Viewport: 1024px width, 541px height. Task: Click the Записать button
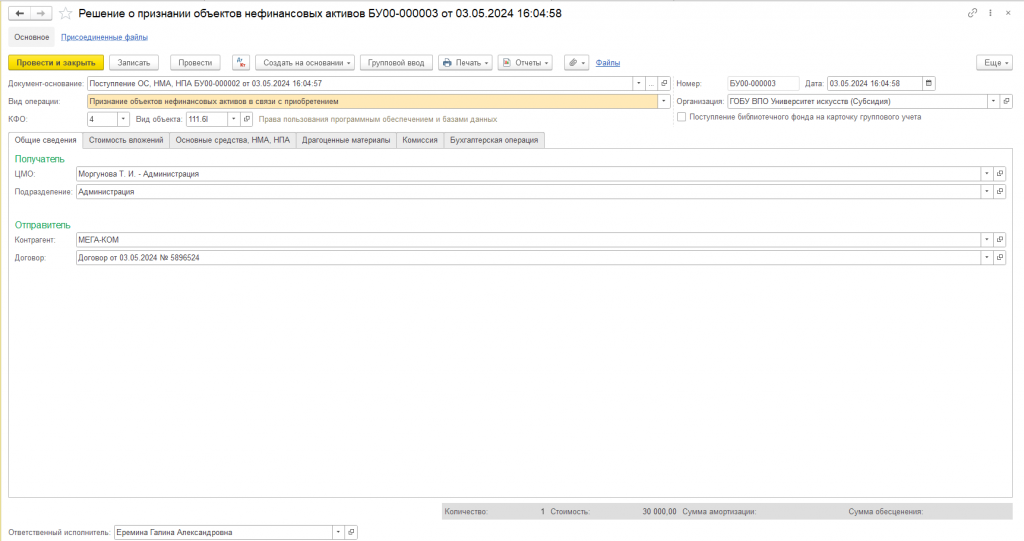[x=134, y=63]
